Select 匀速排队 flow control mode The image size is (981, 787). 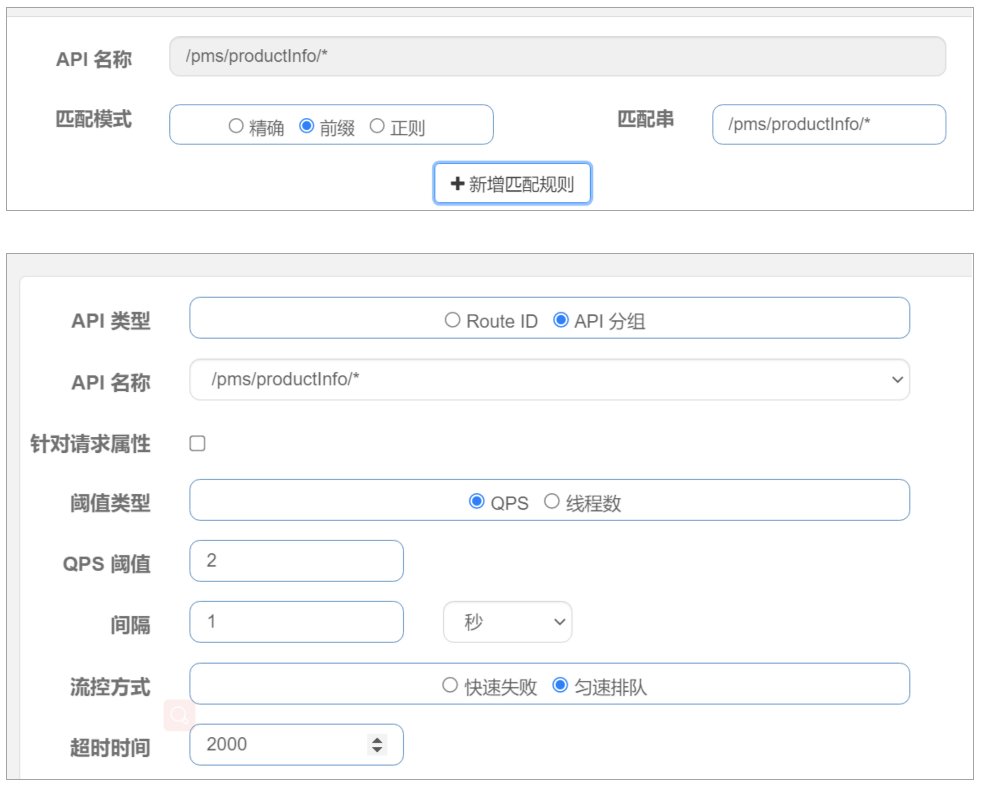560,685
